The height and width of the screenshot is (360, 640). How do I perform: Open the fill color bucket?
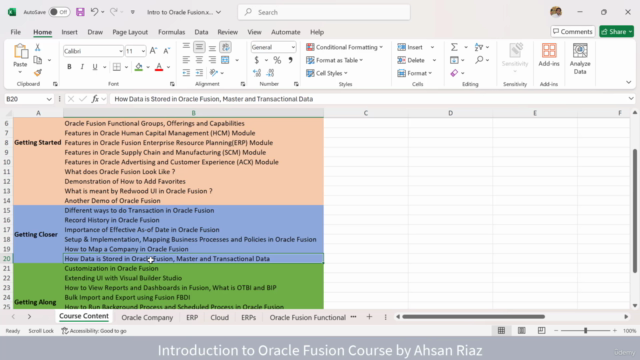click(x=139, y=67)
